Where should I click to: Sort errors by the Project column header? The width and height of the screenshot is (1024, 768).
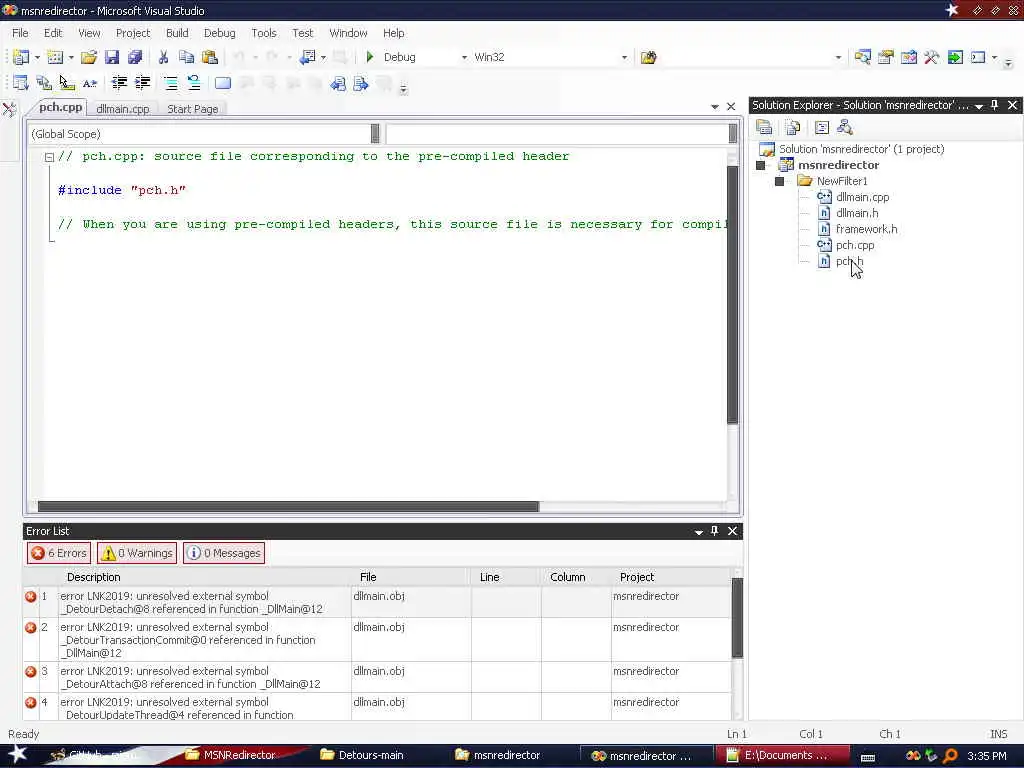pos(671,577)
